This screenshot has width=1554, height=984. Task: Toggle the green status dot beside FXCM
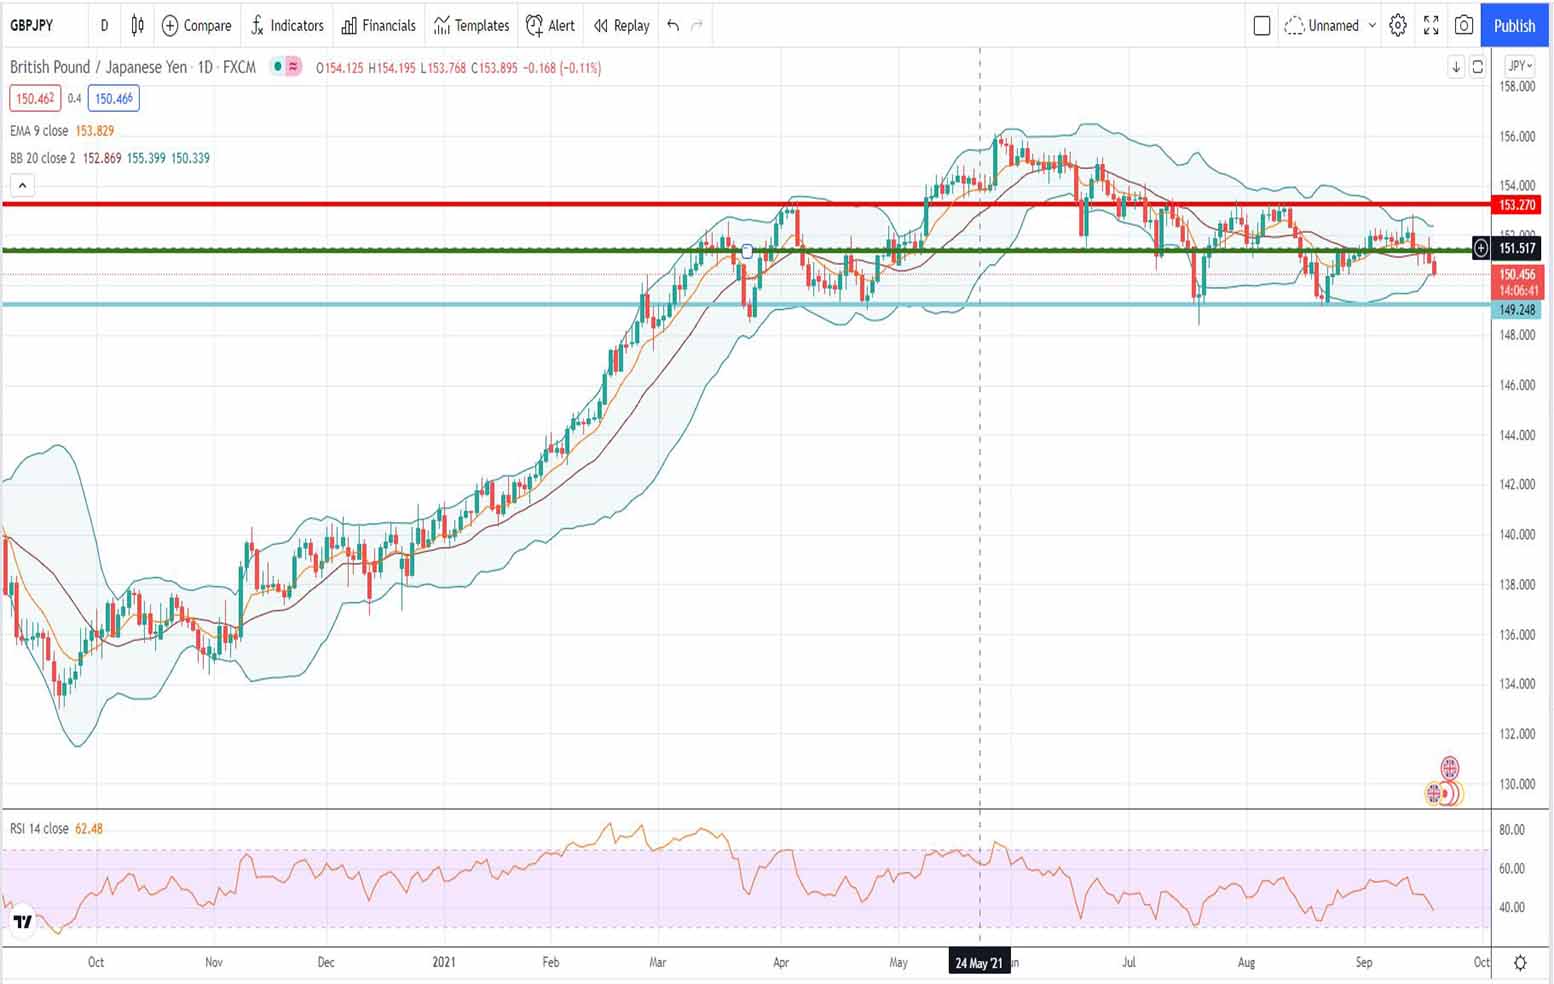[x=277, y=67]
